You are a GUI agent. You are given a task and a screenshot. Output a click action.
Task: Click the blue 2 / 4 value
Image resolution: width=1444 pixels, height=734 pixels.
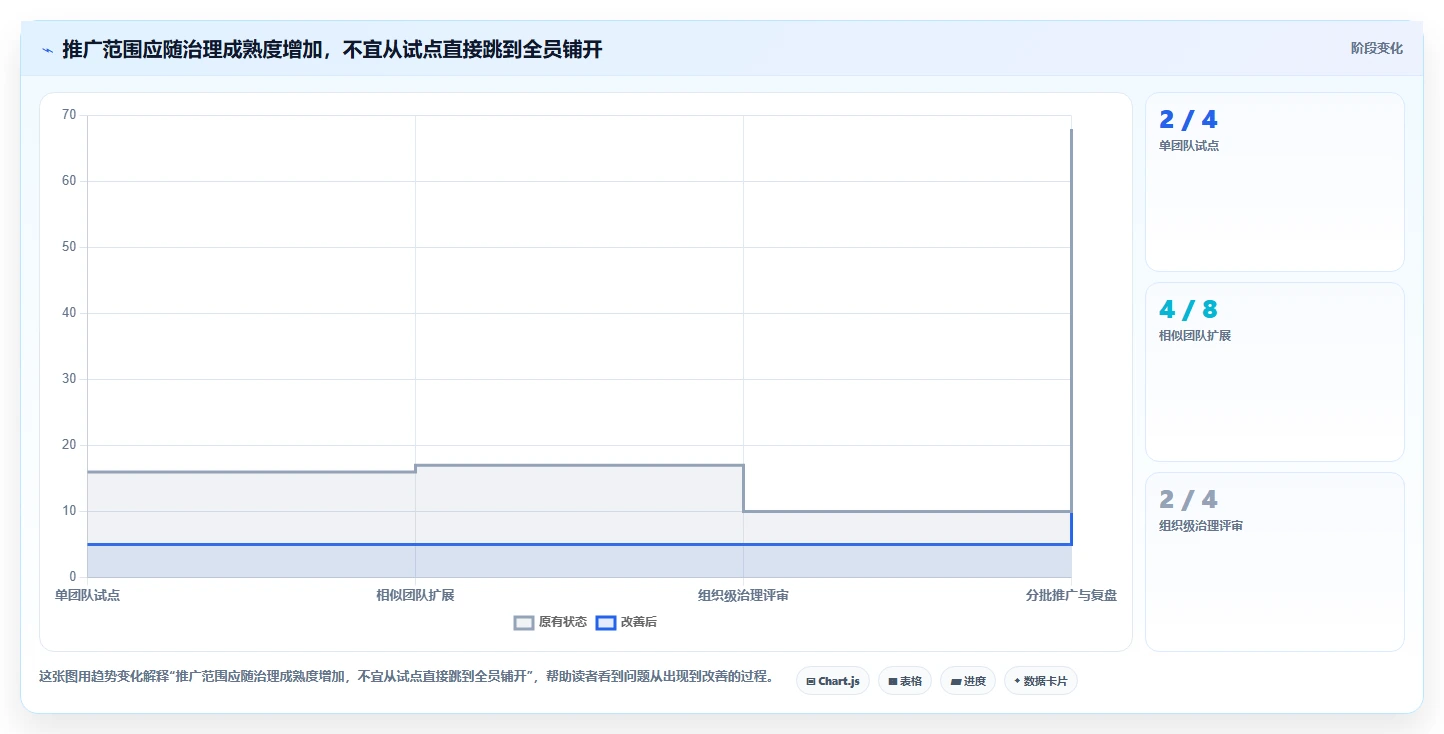click(1188, 120)
